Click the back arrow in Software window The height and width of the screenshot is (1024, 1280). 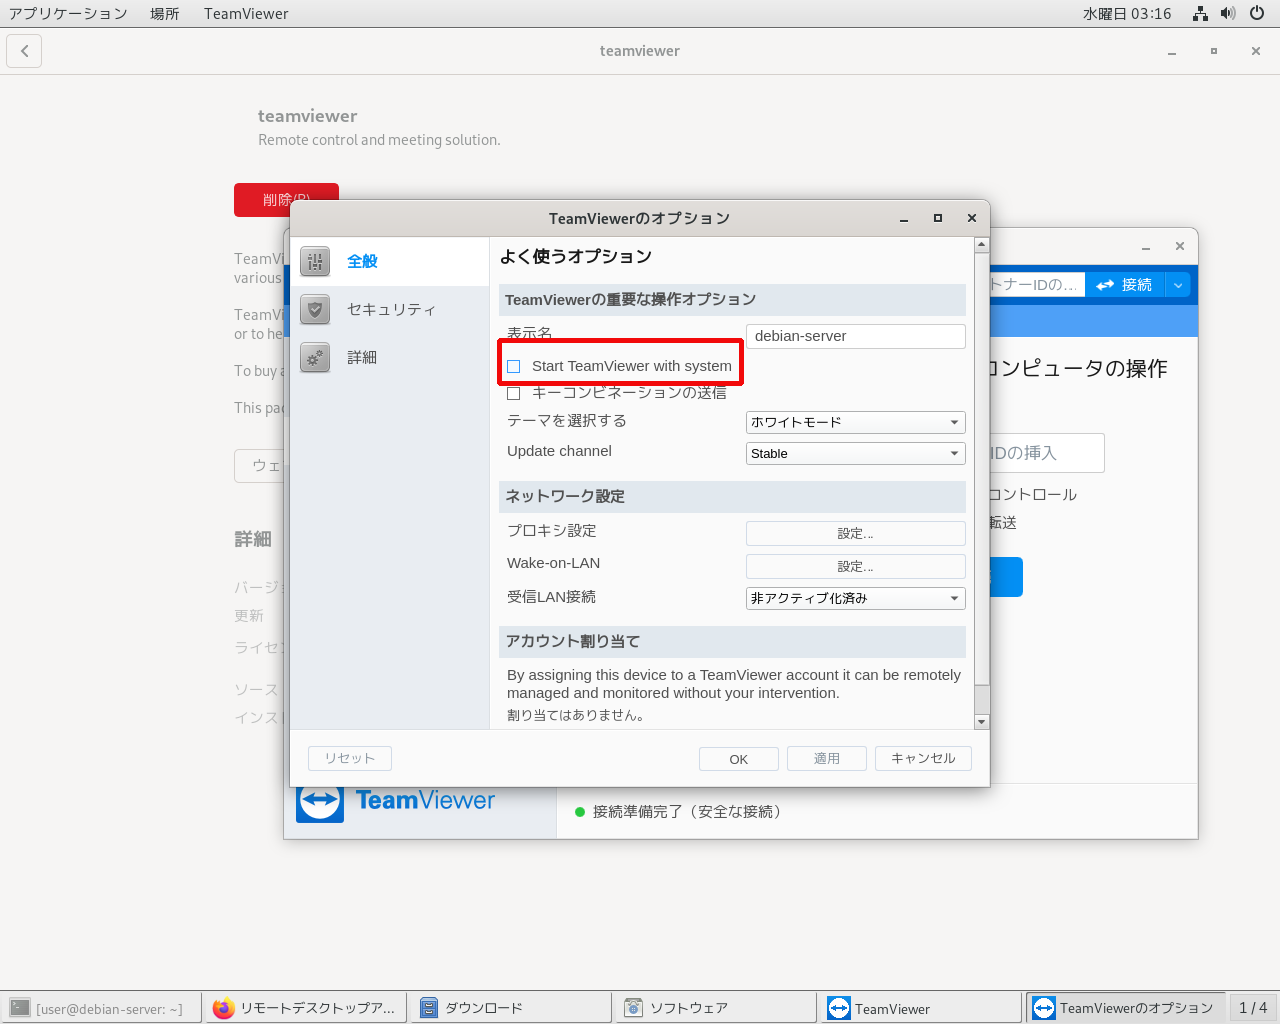click(24, 51)
